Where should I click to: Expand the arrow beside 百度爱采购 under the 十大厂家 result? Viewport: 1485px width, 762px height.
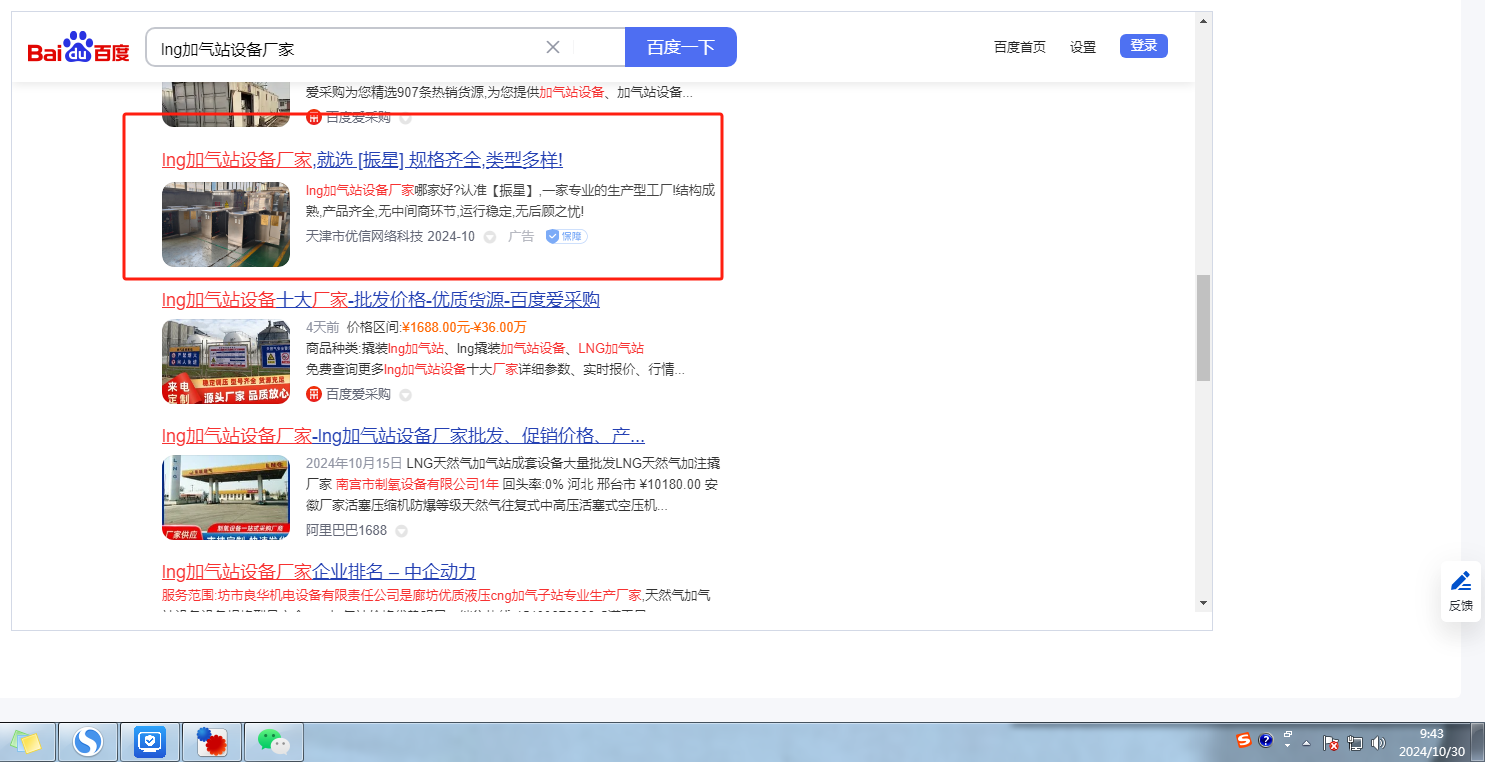point(405,395)
